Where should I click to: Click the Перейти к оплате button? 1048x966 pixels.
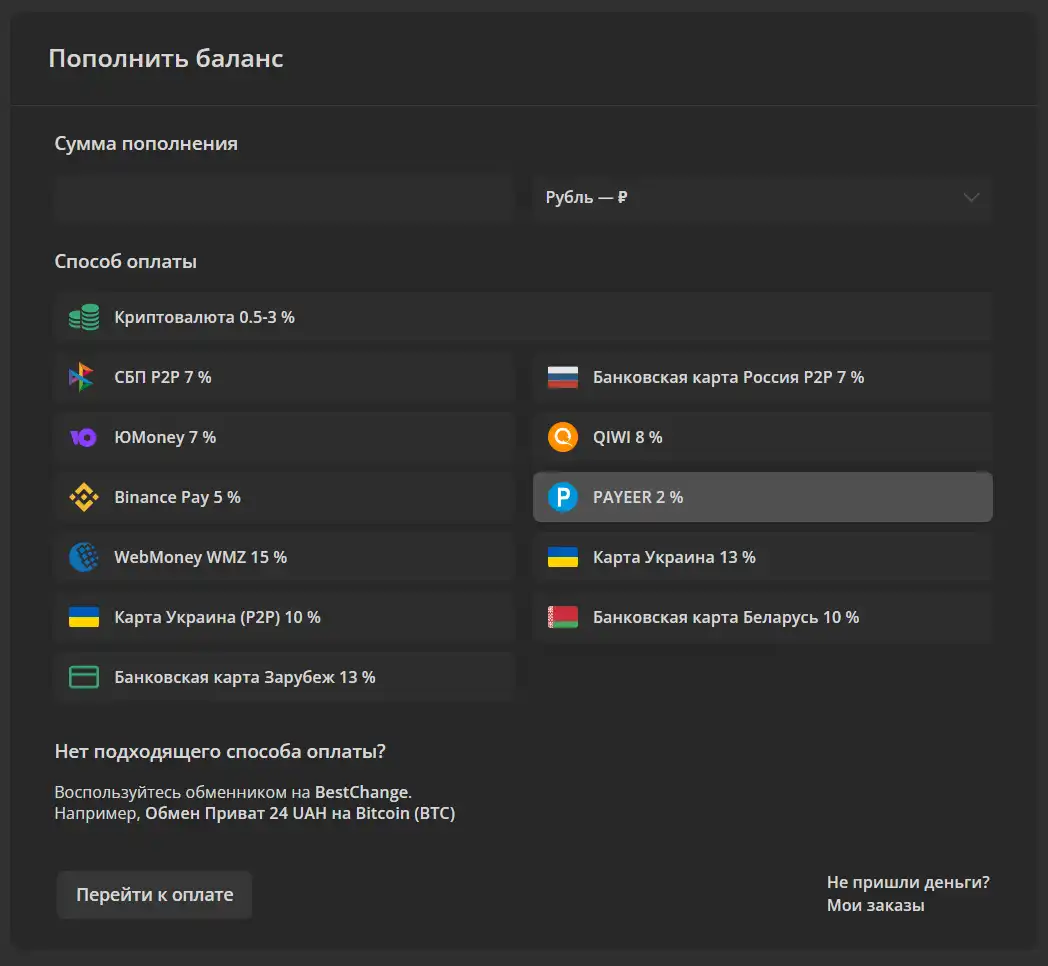[154, 894]
